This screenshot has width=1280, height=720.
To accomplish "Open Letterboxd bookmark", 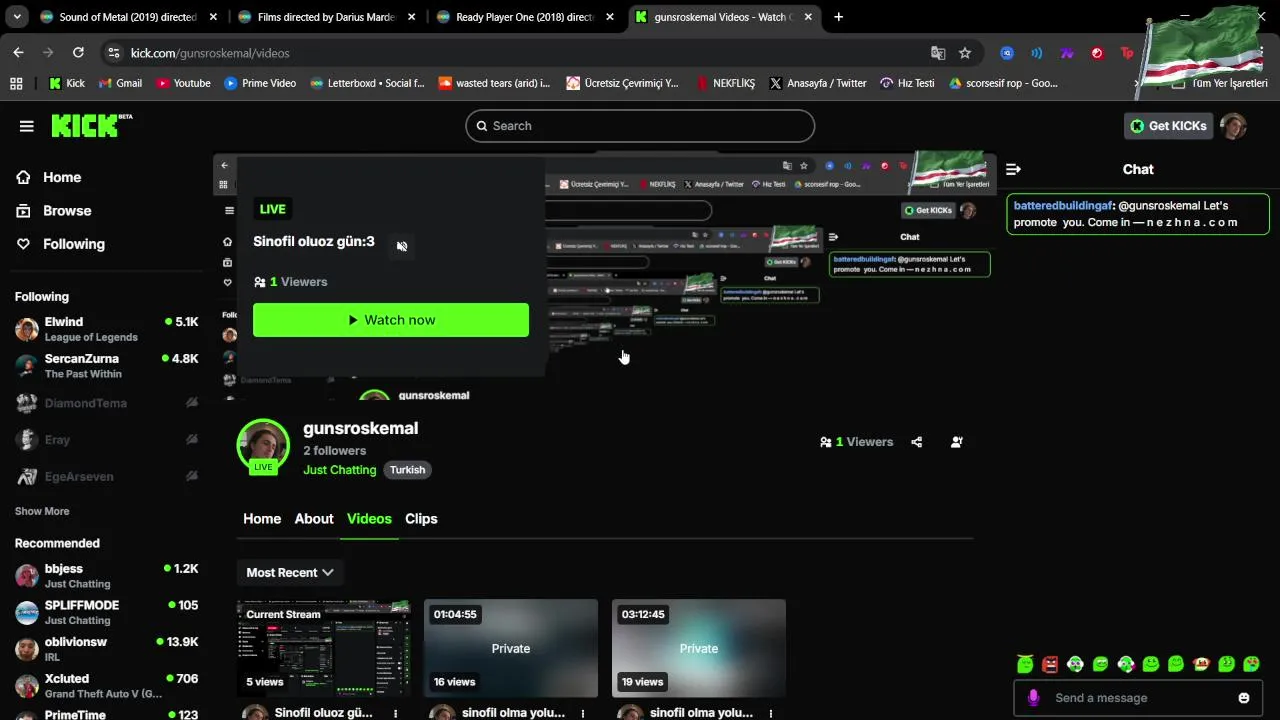I will point(368,83).
